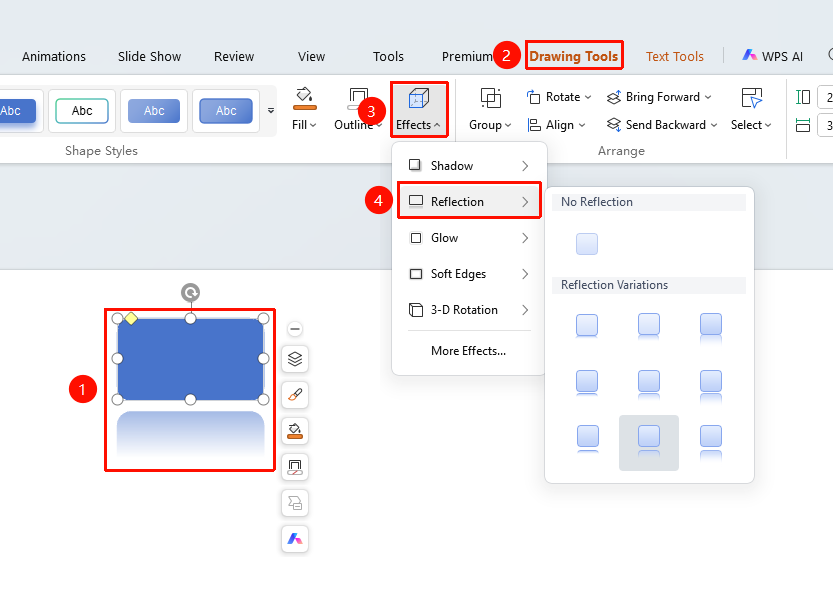The width and height of the screenshot is (833, 593).
Task: Click the format painter brush icon beside the shape
Action: (x=295, y=395)
